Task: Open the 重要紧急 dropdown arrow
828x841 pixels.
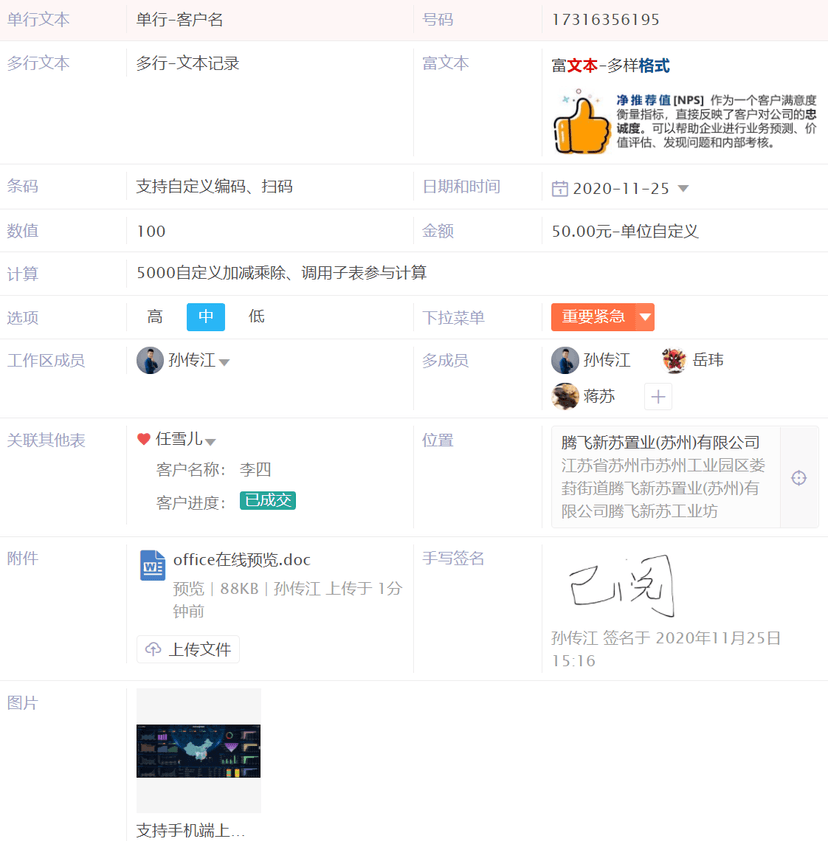Action: (x=645, y=318)
